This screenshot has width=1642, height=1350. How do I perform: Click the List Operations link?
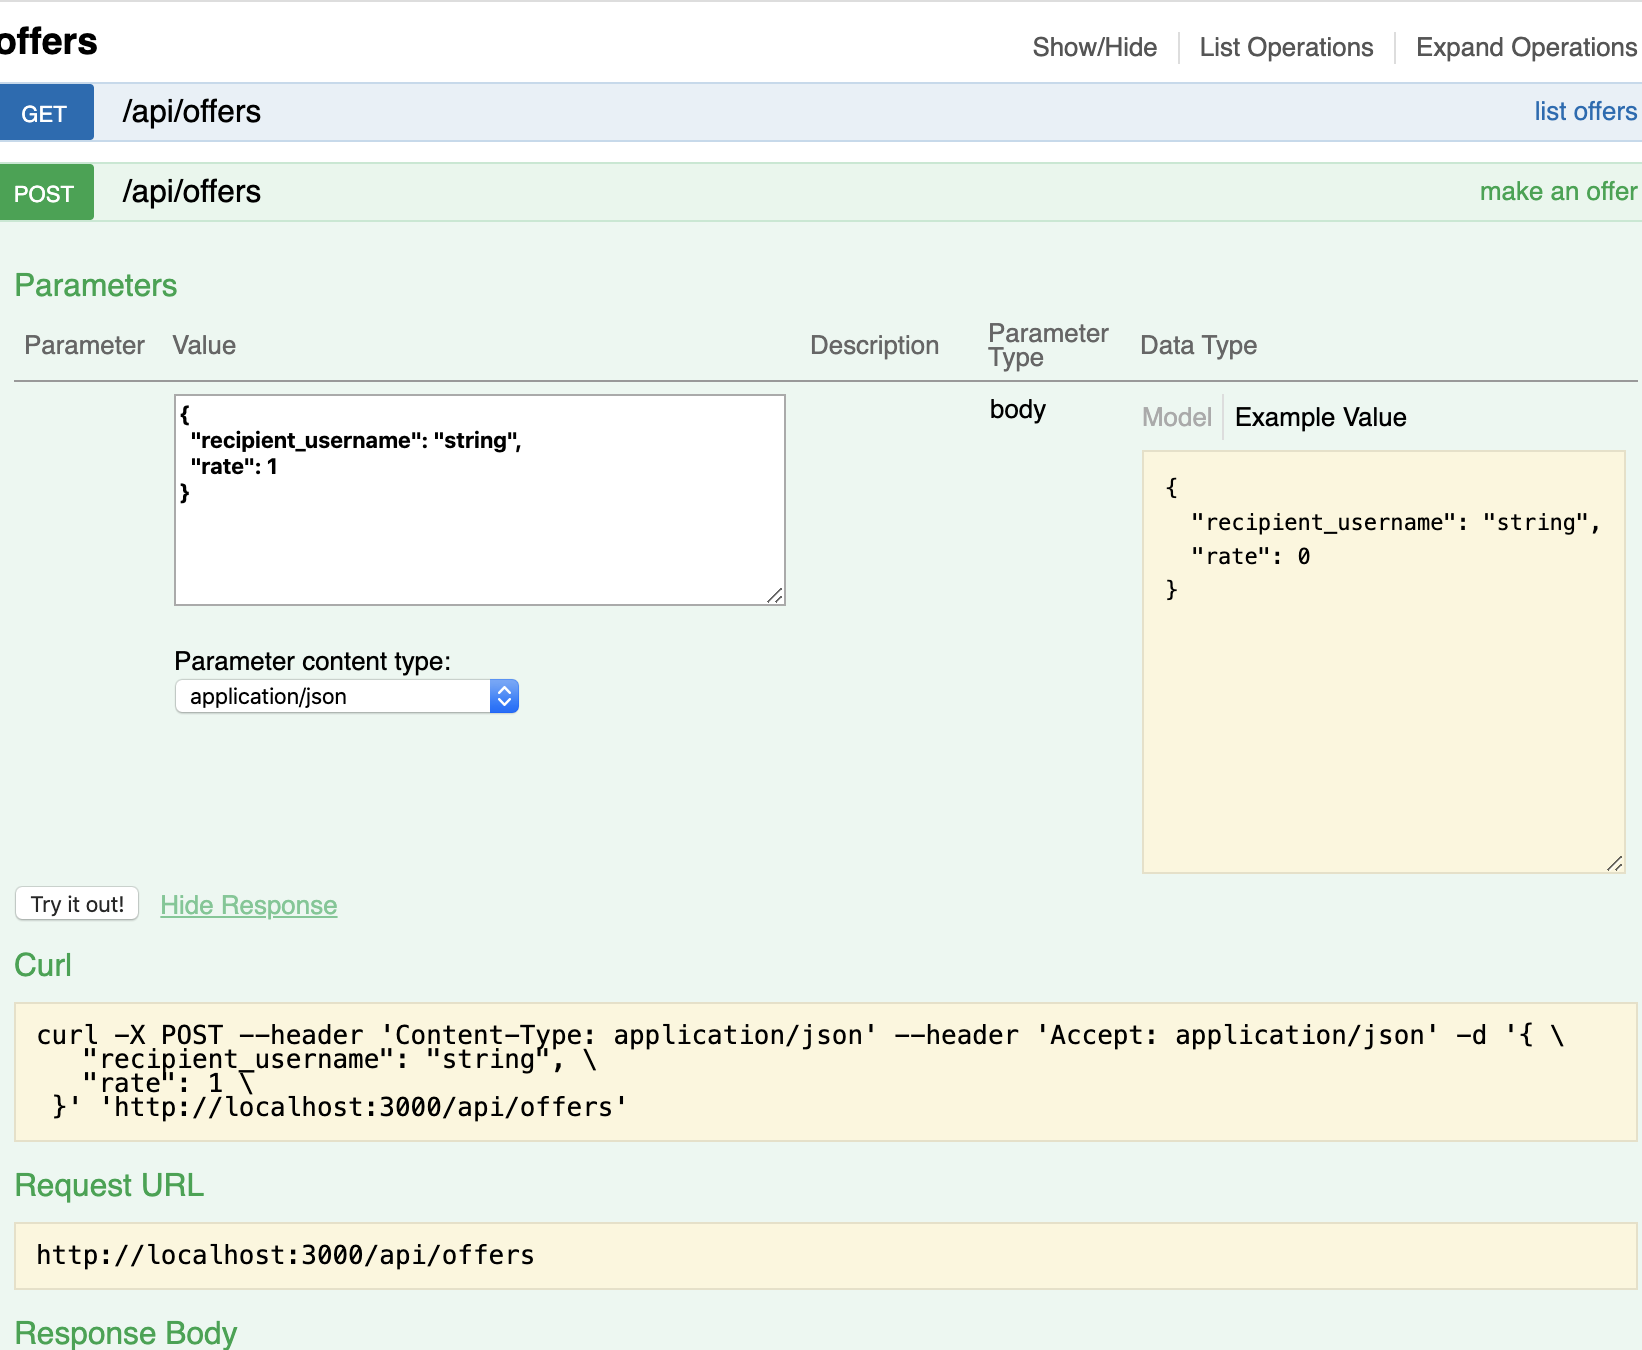click(1286, 48)
